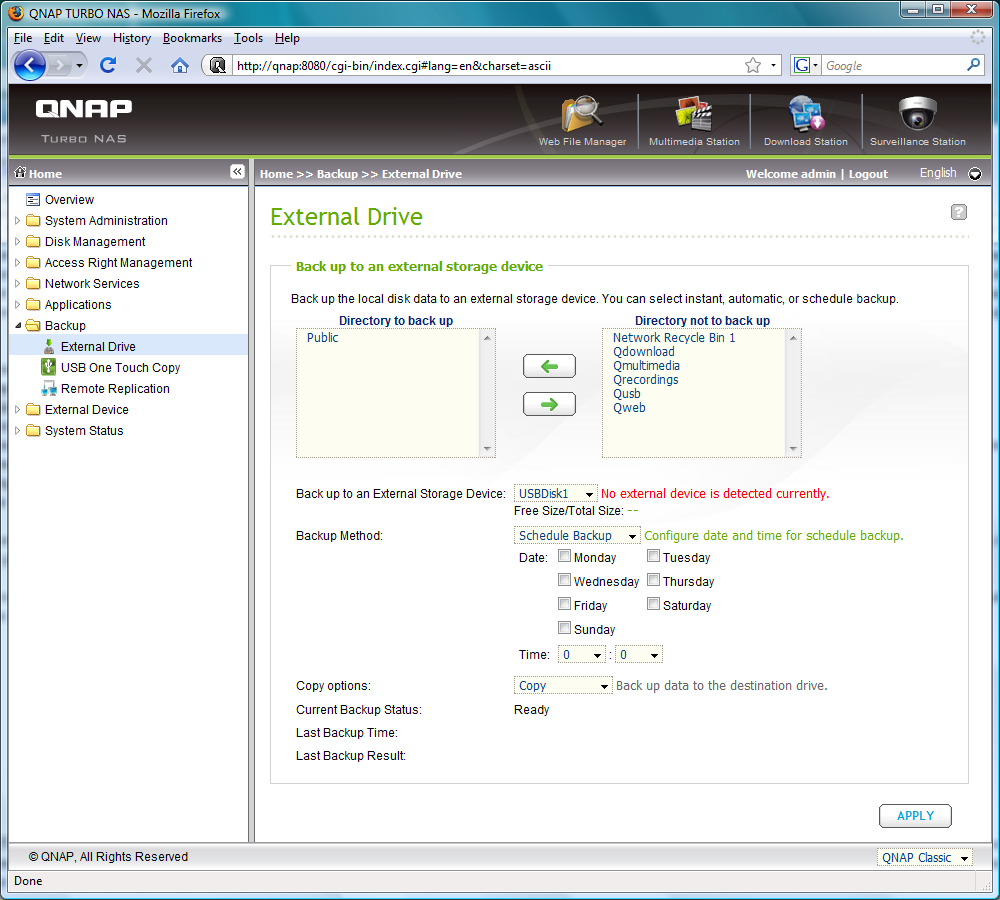Open the Tools menu
Image resolution: width=1000 pixels, height=900 pixels.
pyautogui.click(x=248, y=38)
